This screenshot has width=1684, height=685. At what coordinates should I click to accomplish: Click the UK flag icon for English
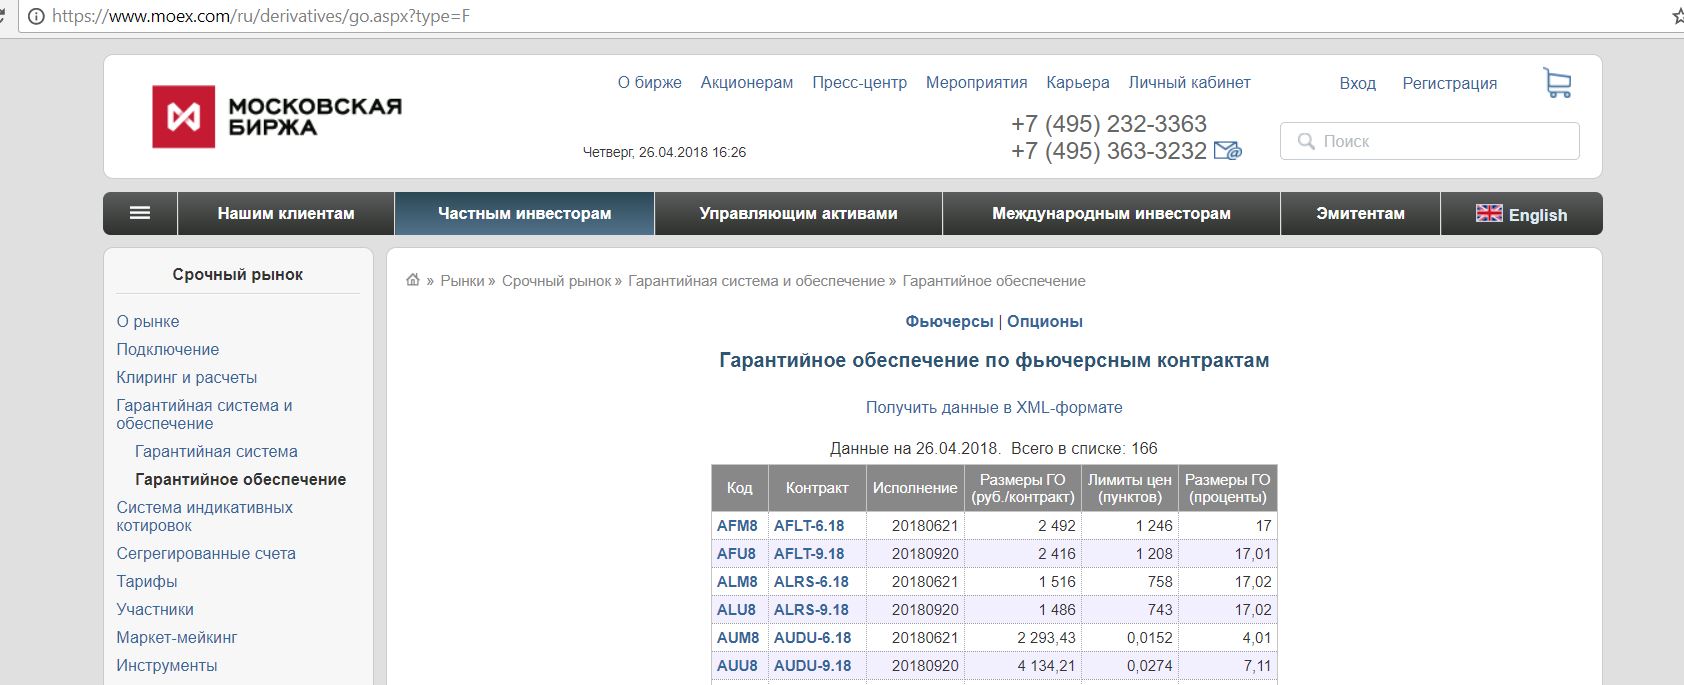(1489, 214)
